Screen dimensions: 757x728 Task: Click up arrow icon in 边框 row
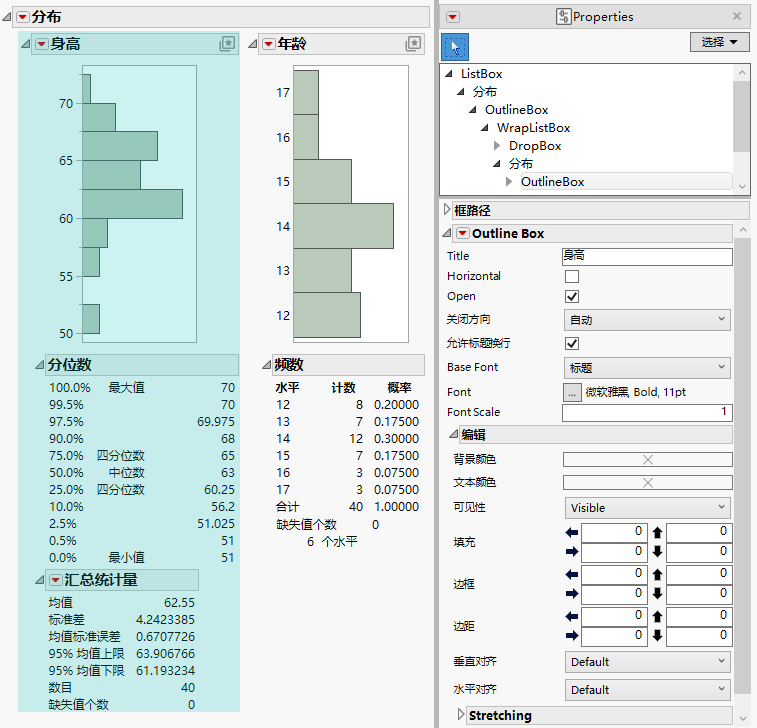tap(657, 574)
